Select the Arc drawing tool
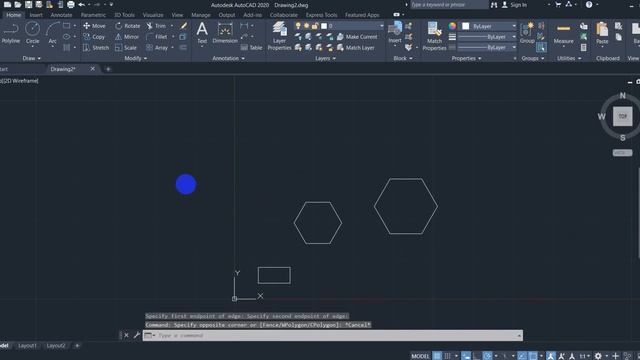Screen dimensions: 640x360 (x=52, y=33)
